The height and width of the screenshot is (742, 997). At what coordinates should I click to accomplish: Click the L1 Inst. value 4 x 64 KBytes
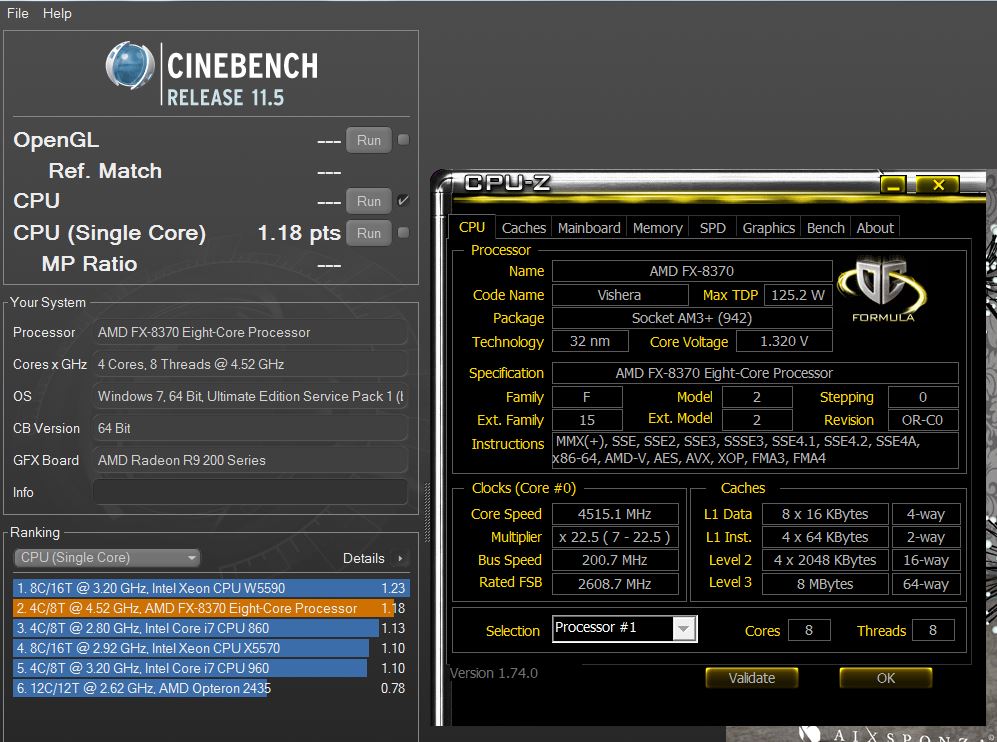coord(825,537)
